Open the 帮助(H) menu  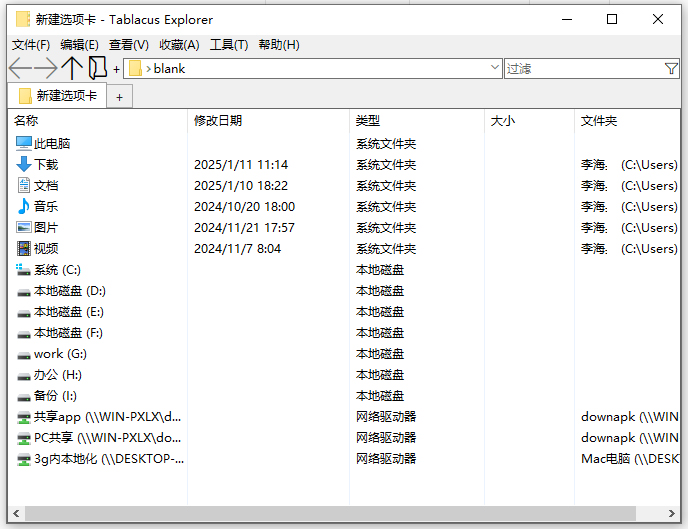279,45
